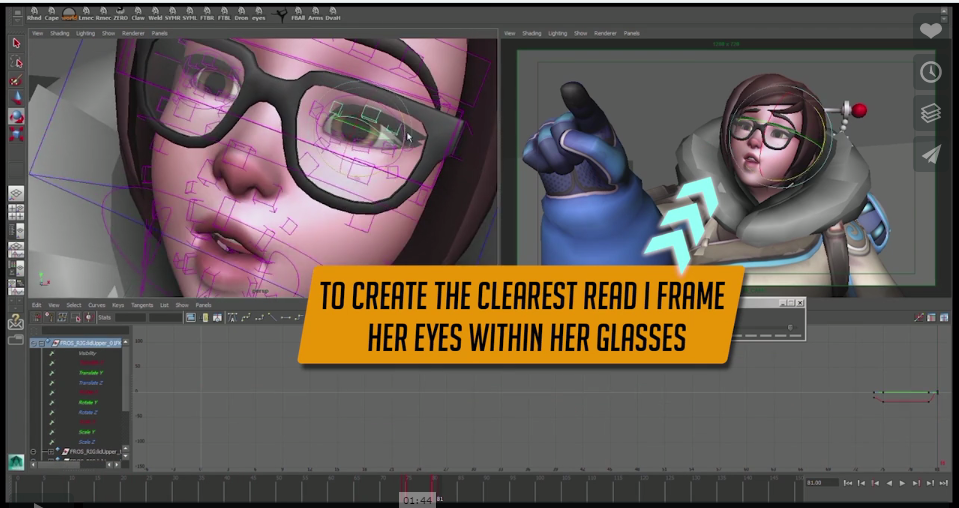Go to the end of playback range
Screen dimensions: 959x508
943,483
